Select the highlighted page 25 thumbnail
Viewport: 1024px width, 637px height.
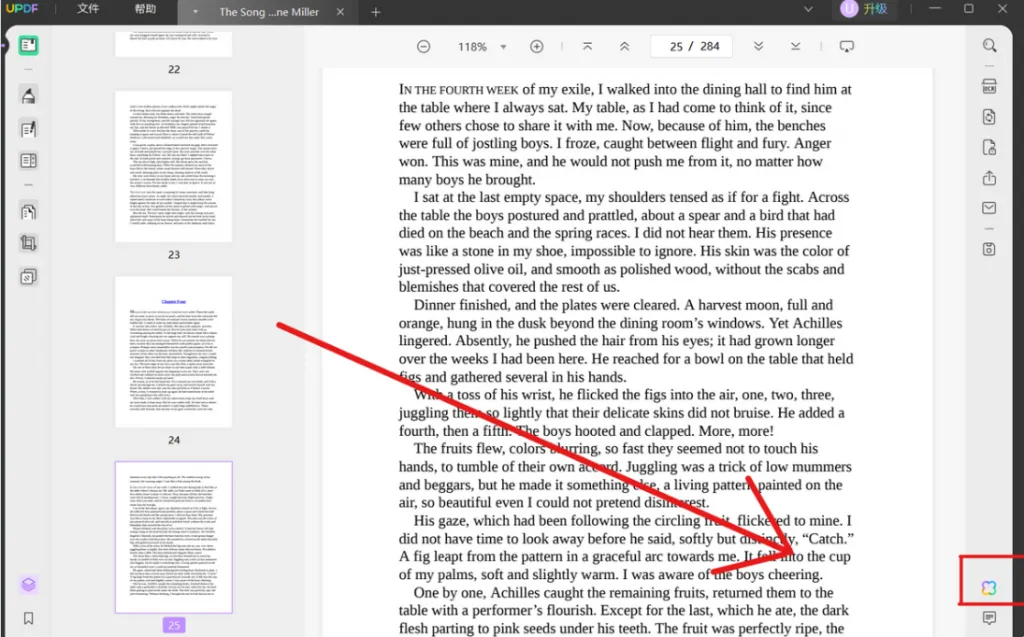coord(174,538)
